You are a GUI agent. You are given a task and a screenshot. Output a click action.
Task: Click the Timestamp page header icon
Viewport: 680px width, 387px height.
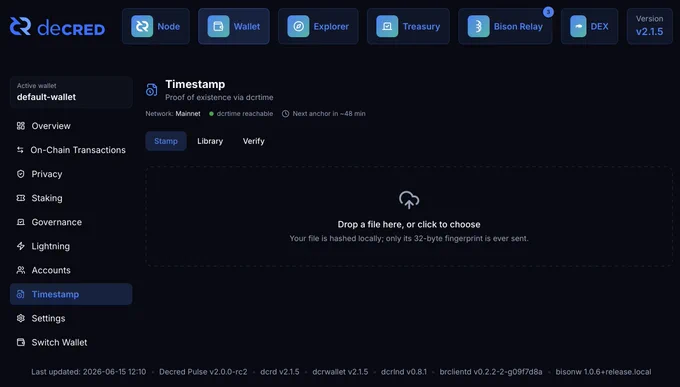(x=151, y=90)
